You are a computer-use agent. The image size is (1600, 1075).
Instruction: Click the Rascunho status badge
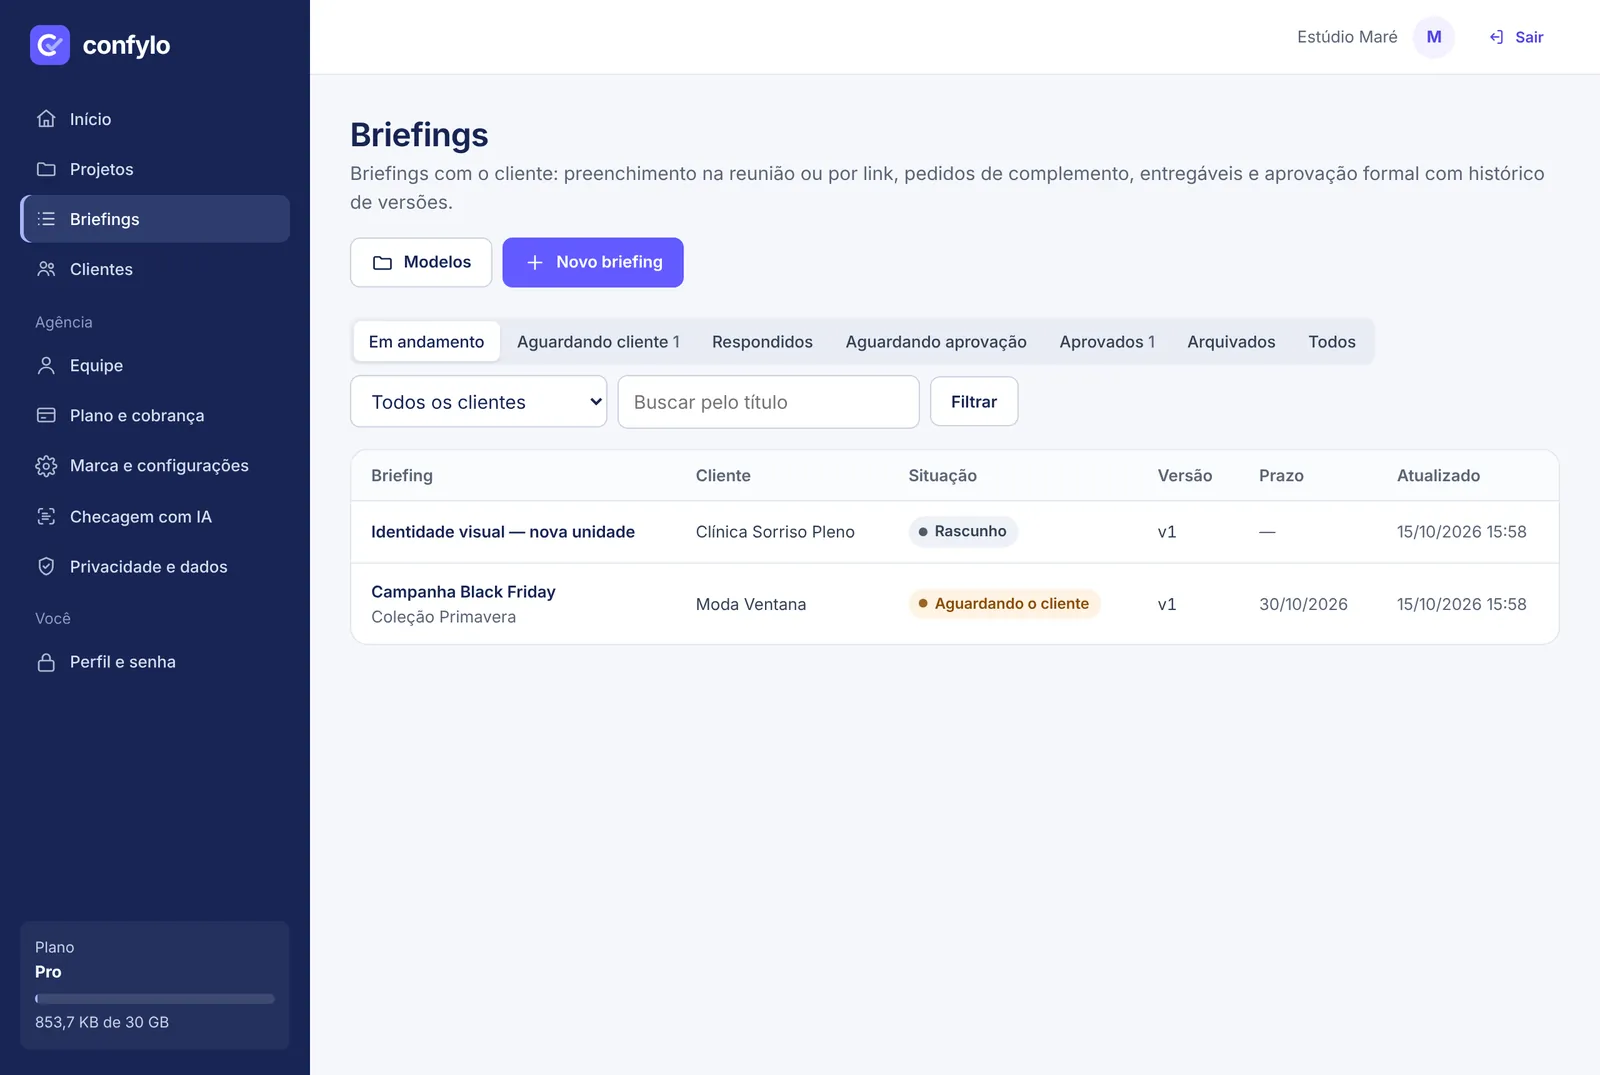pos(963,532)
